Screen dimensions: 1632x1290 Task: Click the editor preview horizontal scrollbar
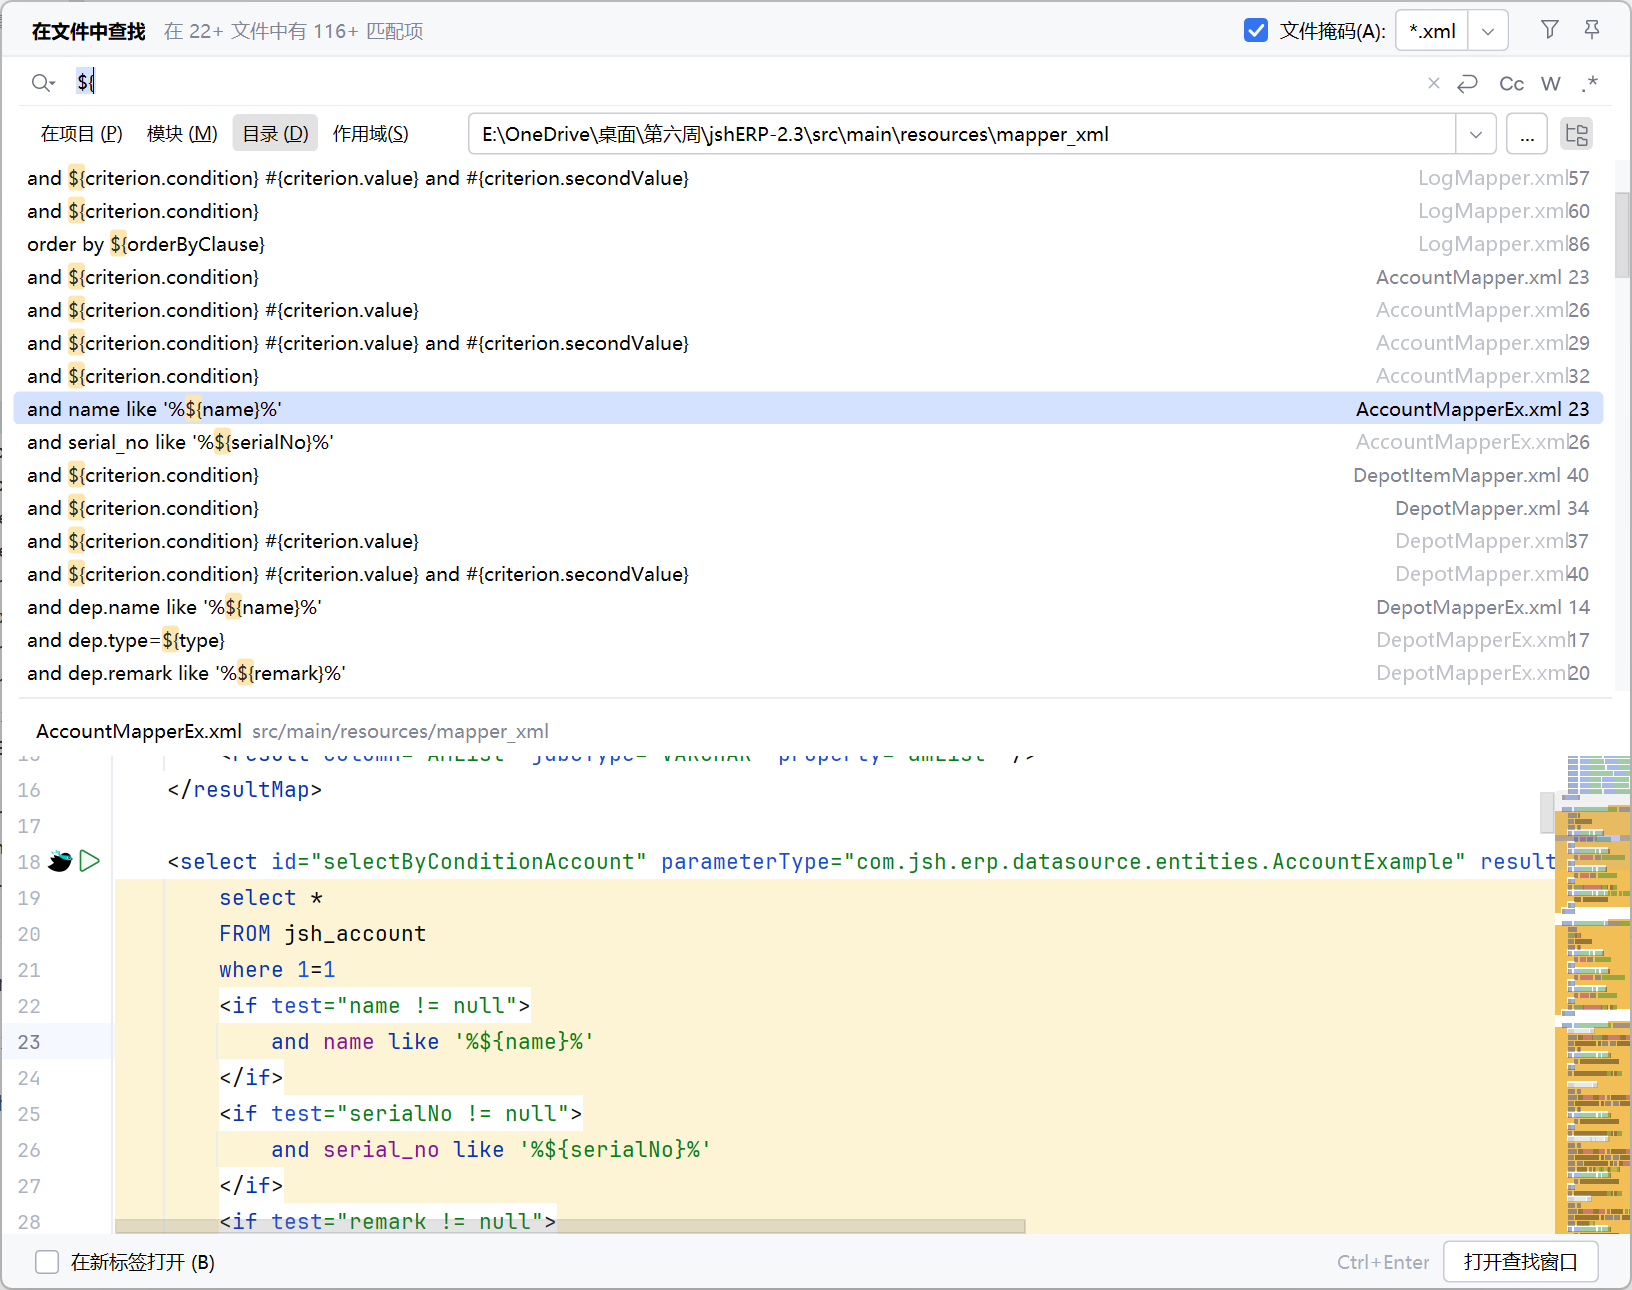point(570,1226)
